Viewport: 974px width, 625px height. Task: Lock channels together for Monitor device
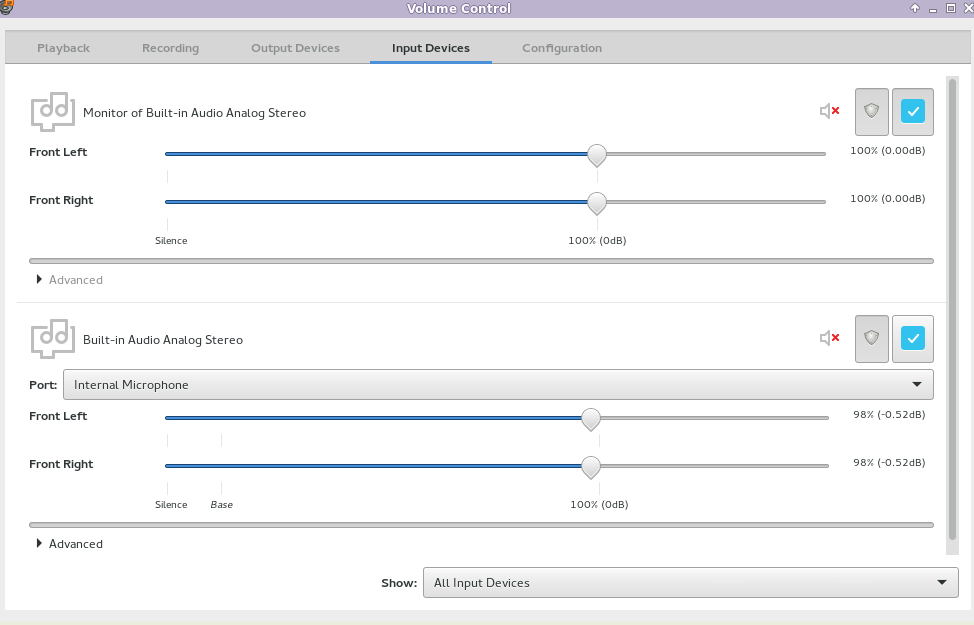[x=871, y=112]
